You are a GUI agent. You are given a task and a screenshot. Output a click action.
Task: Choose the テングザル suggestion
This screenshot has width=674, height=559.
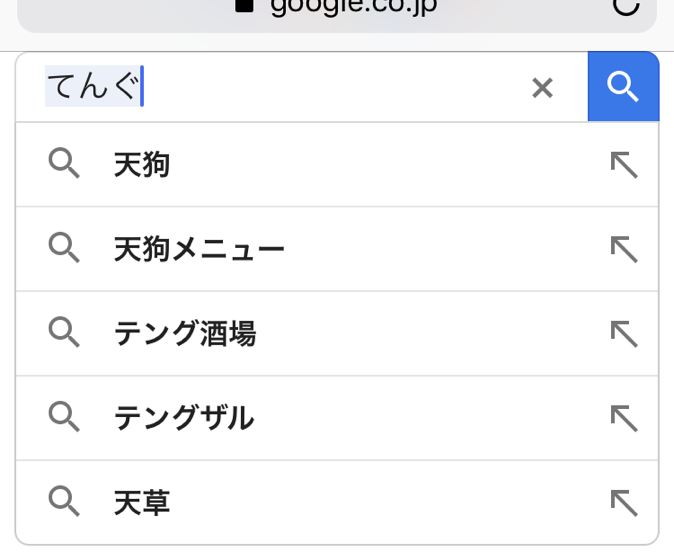pyautogui.click(x=184, y=418)
